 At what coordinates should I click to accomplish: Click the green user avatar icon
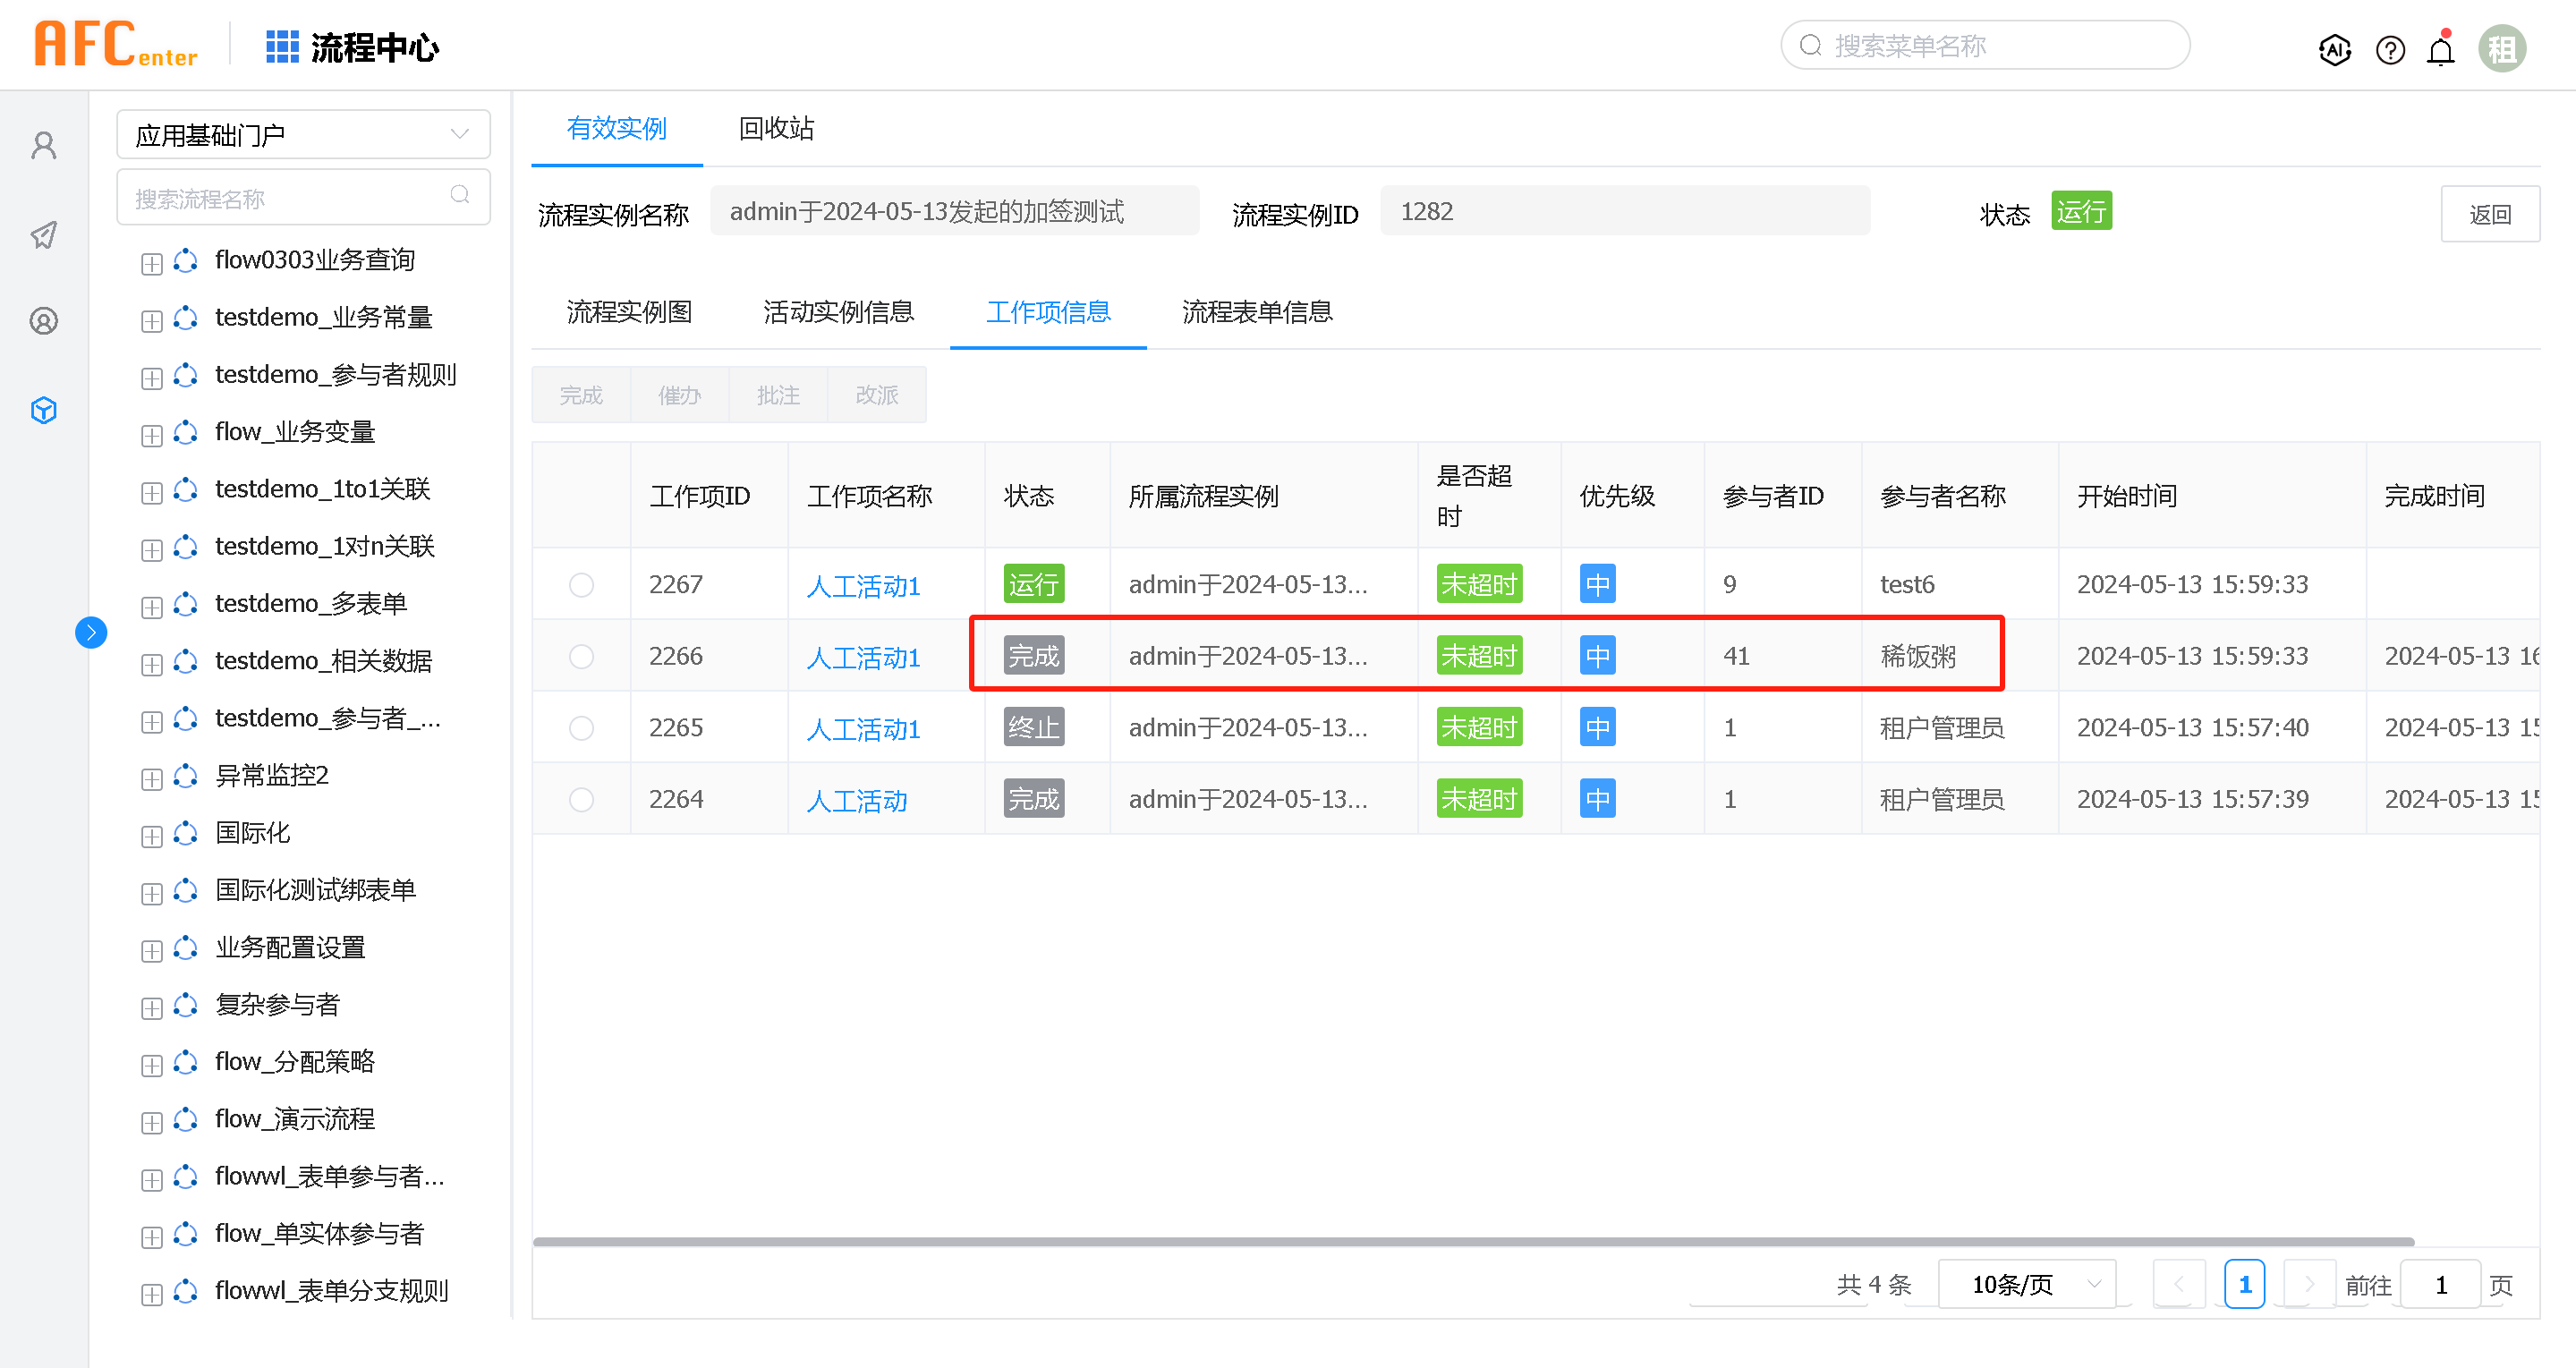[2501, 49]
